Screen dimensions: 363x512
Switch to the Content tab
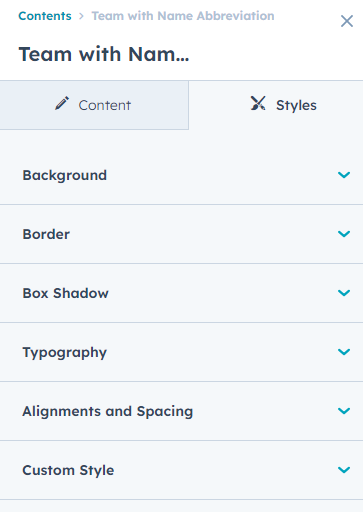94,105
